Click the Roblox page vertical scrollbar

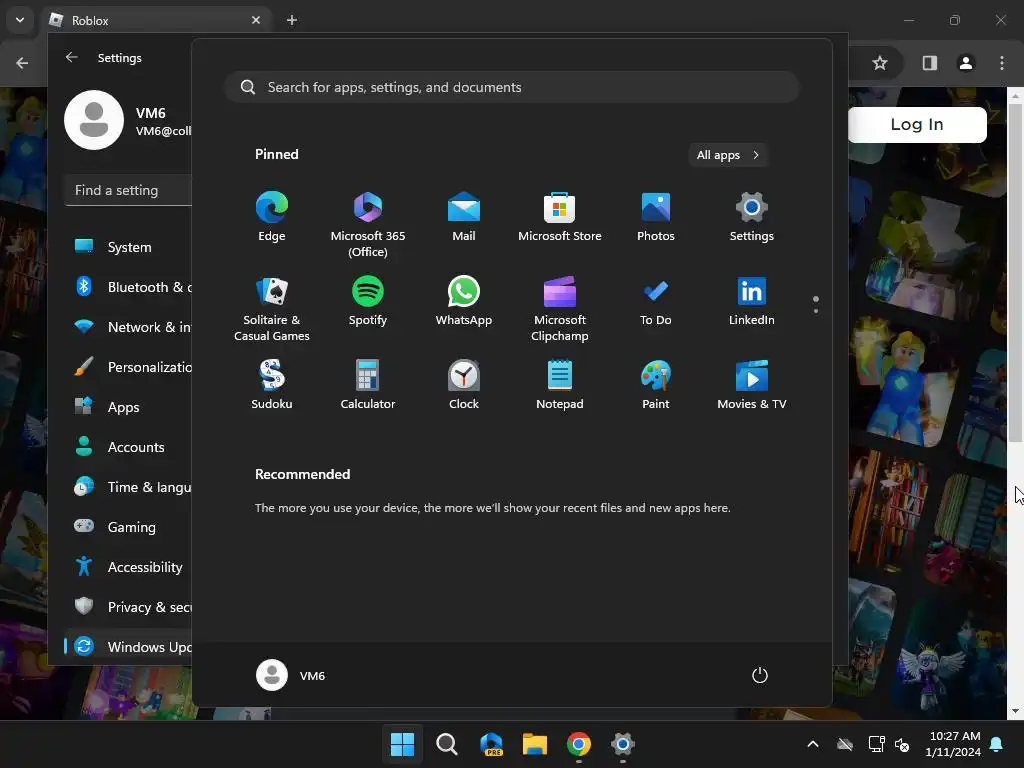1015,273
